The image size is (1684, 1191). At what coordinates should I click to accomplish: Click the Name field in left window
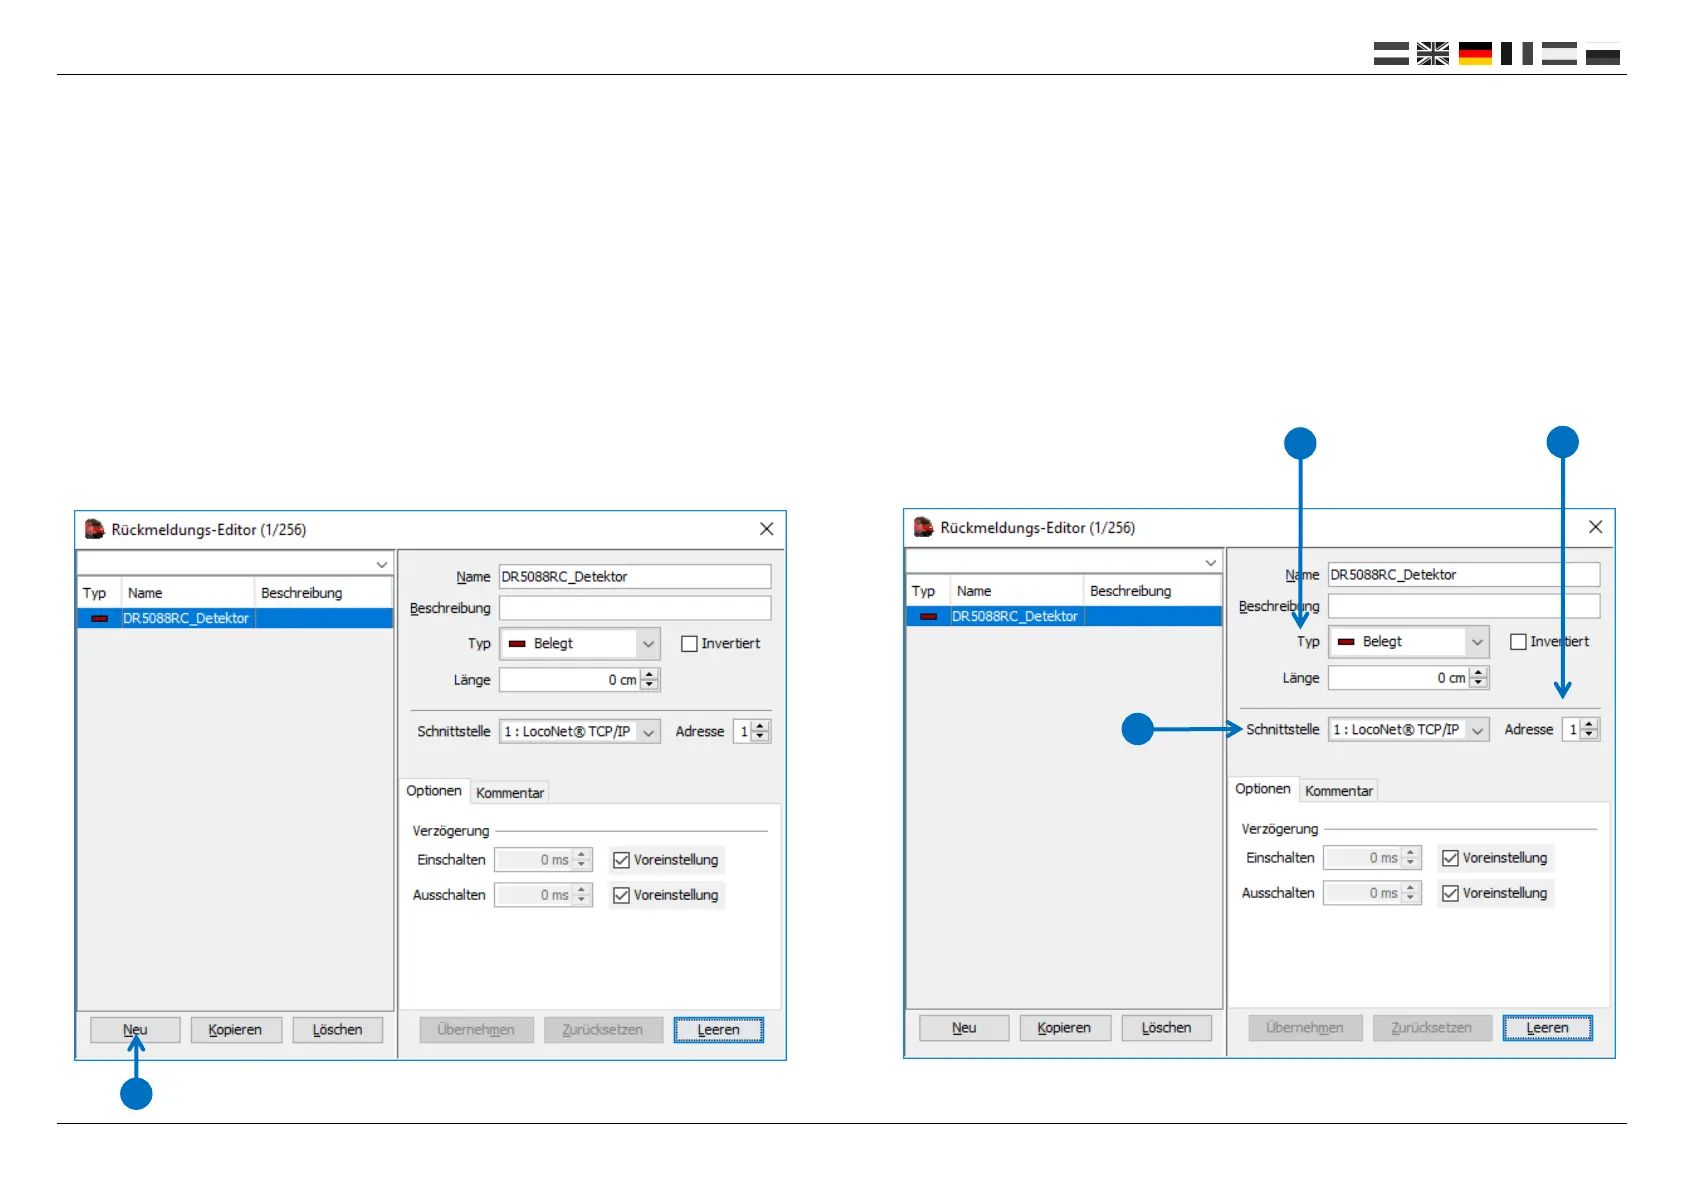pyautogui.click(x=635, y=577)
